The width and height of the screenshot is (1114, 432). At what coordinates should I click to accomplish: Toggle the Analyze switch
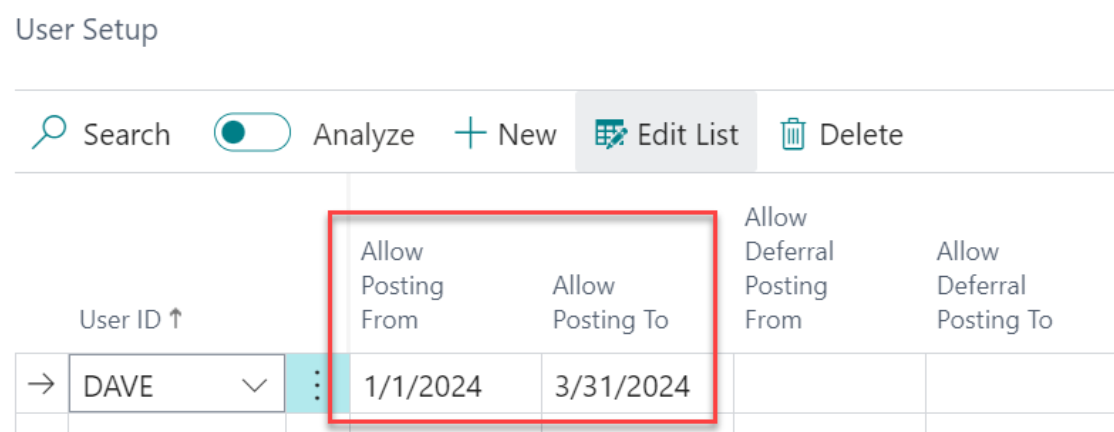tap(252, 133)
